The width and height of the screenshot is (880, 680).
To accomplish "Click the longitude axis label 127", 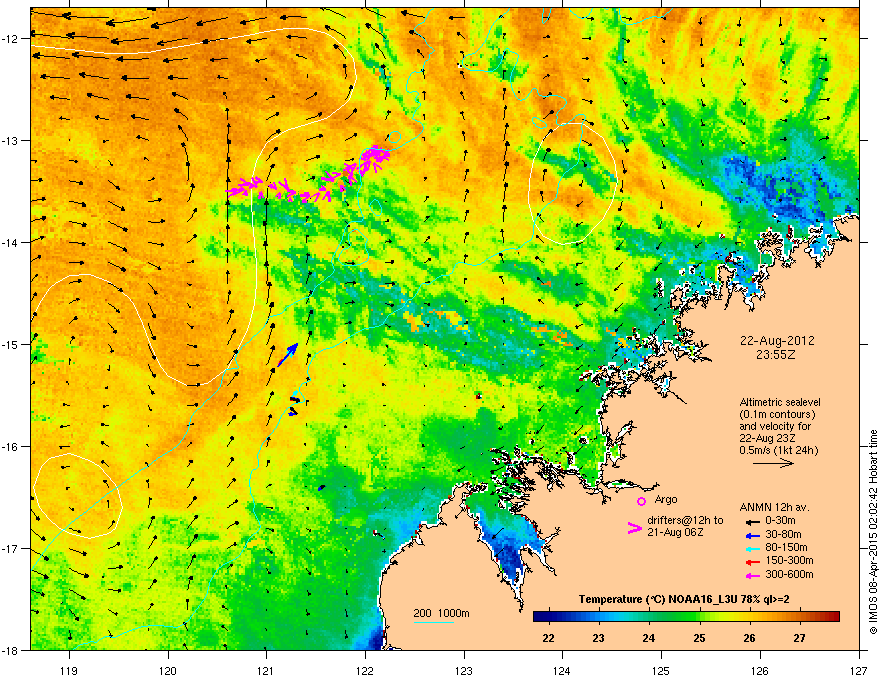I will point(859,670).
